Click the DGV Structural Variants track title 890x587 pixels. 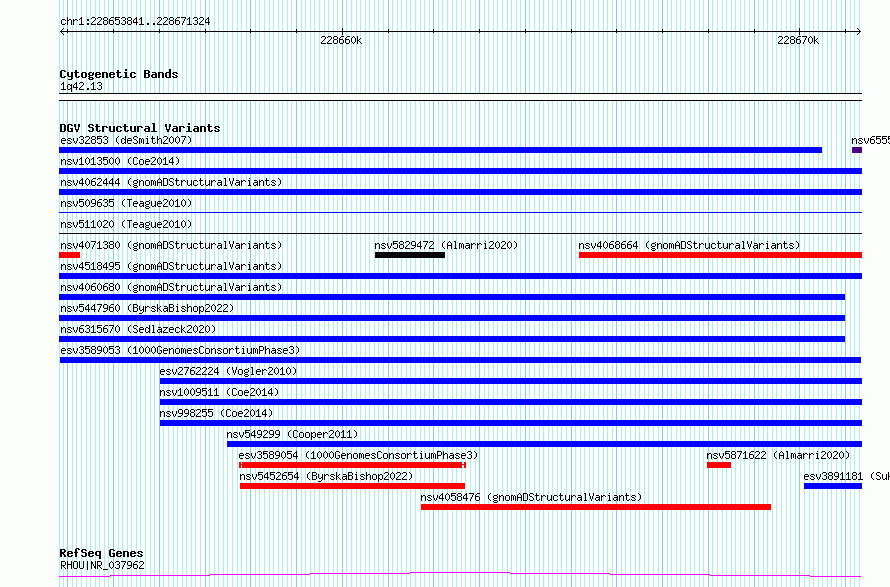[x=140, y=128]
